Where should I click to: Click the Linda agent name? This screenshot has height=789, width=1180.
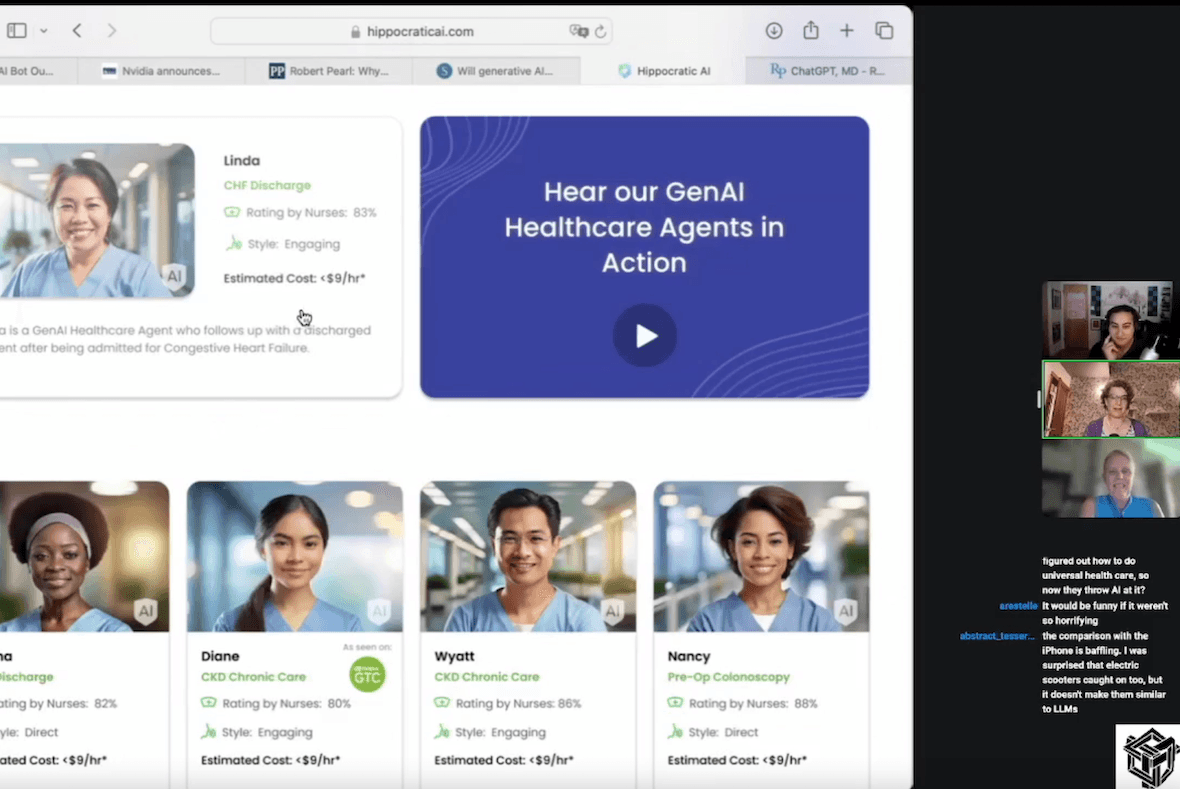click(242, 160)
